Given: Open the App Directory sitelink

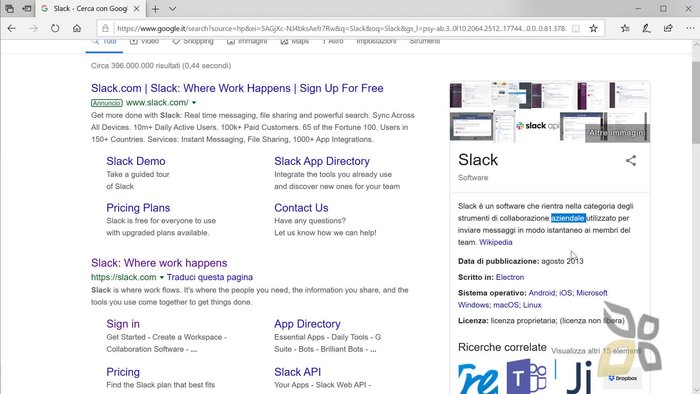Looking at the screenshot, I should coord(307,324).
